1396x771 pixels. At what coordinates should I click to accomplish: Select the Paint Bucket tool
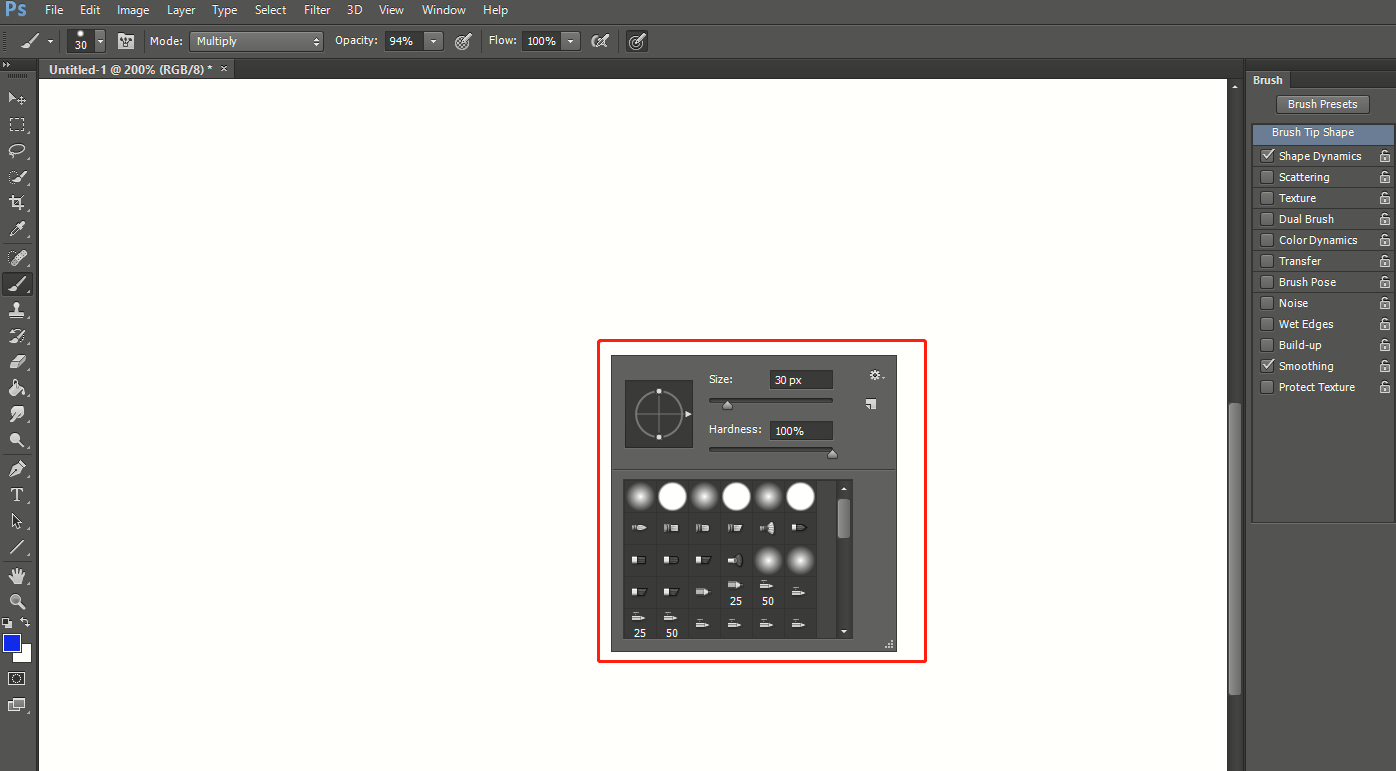pos(17,388)
